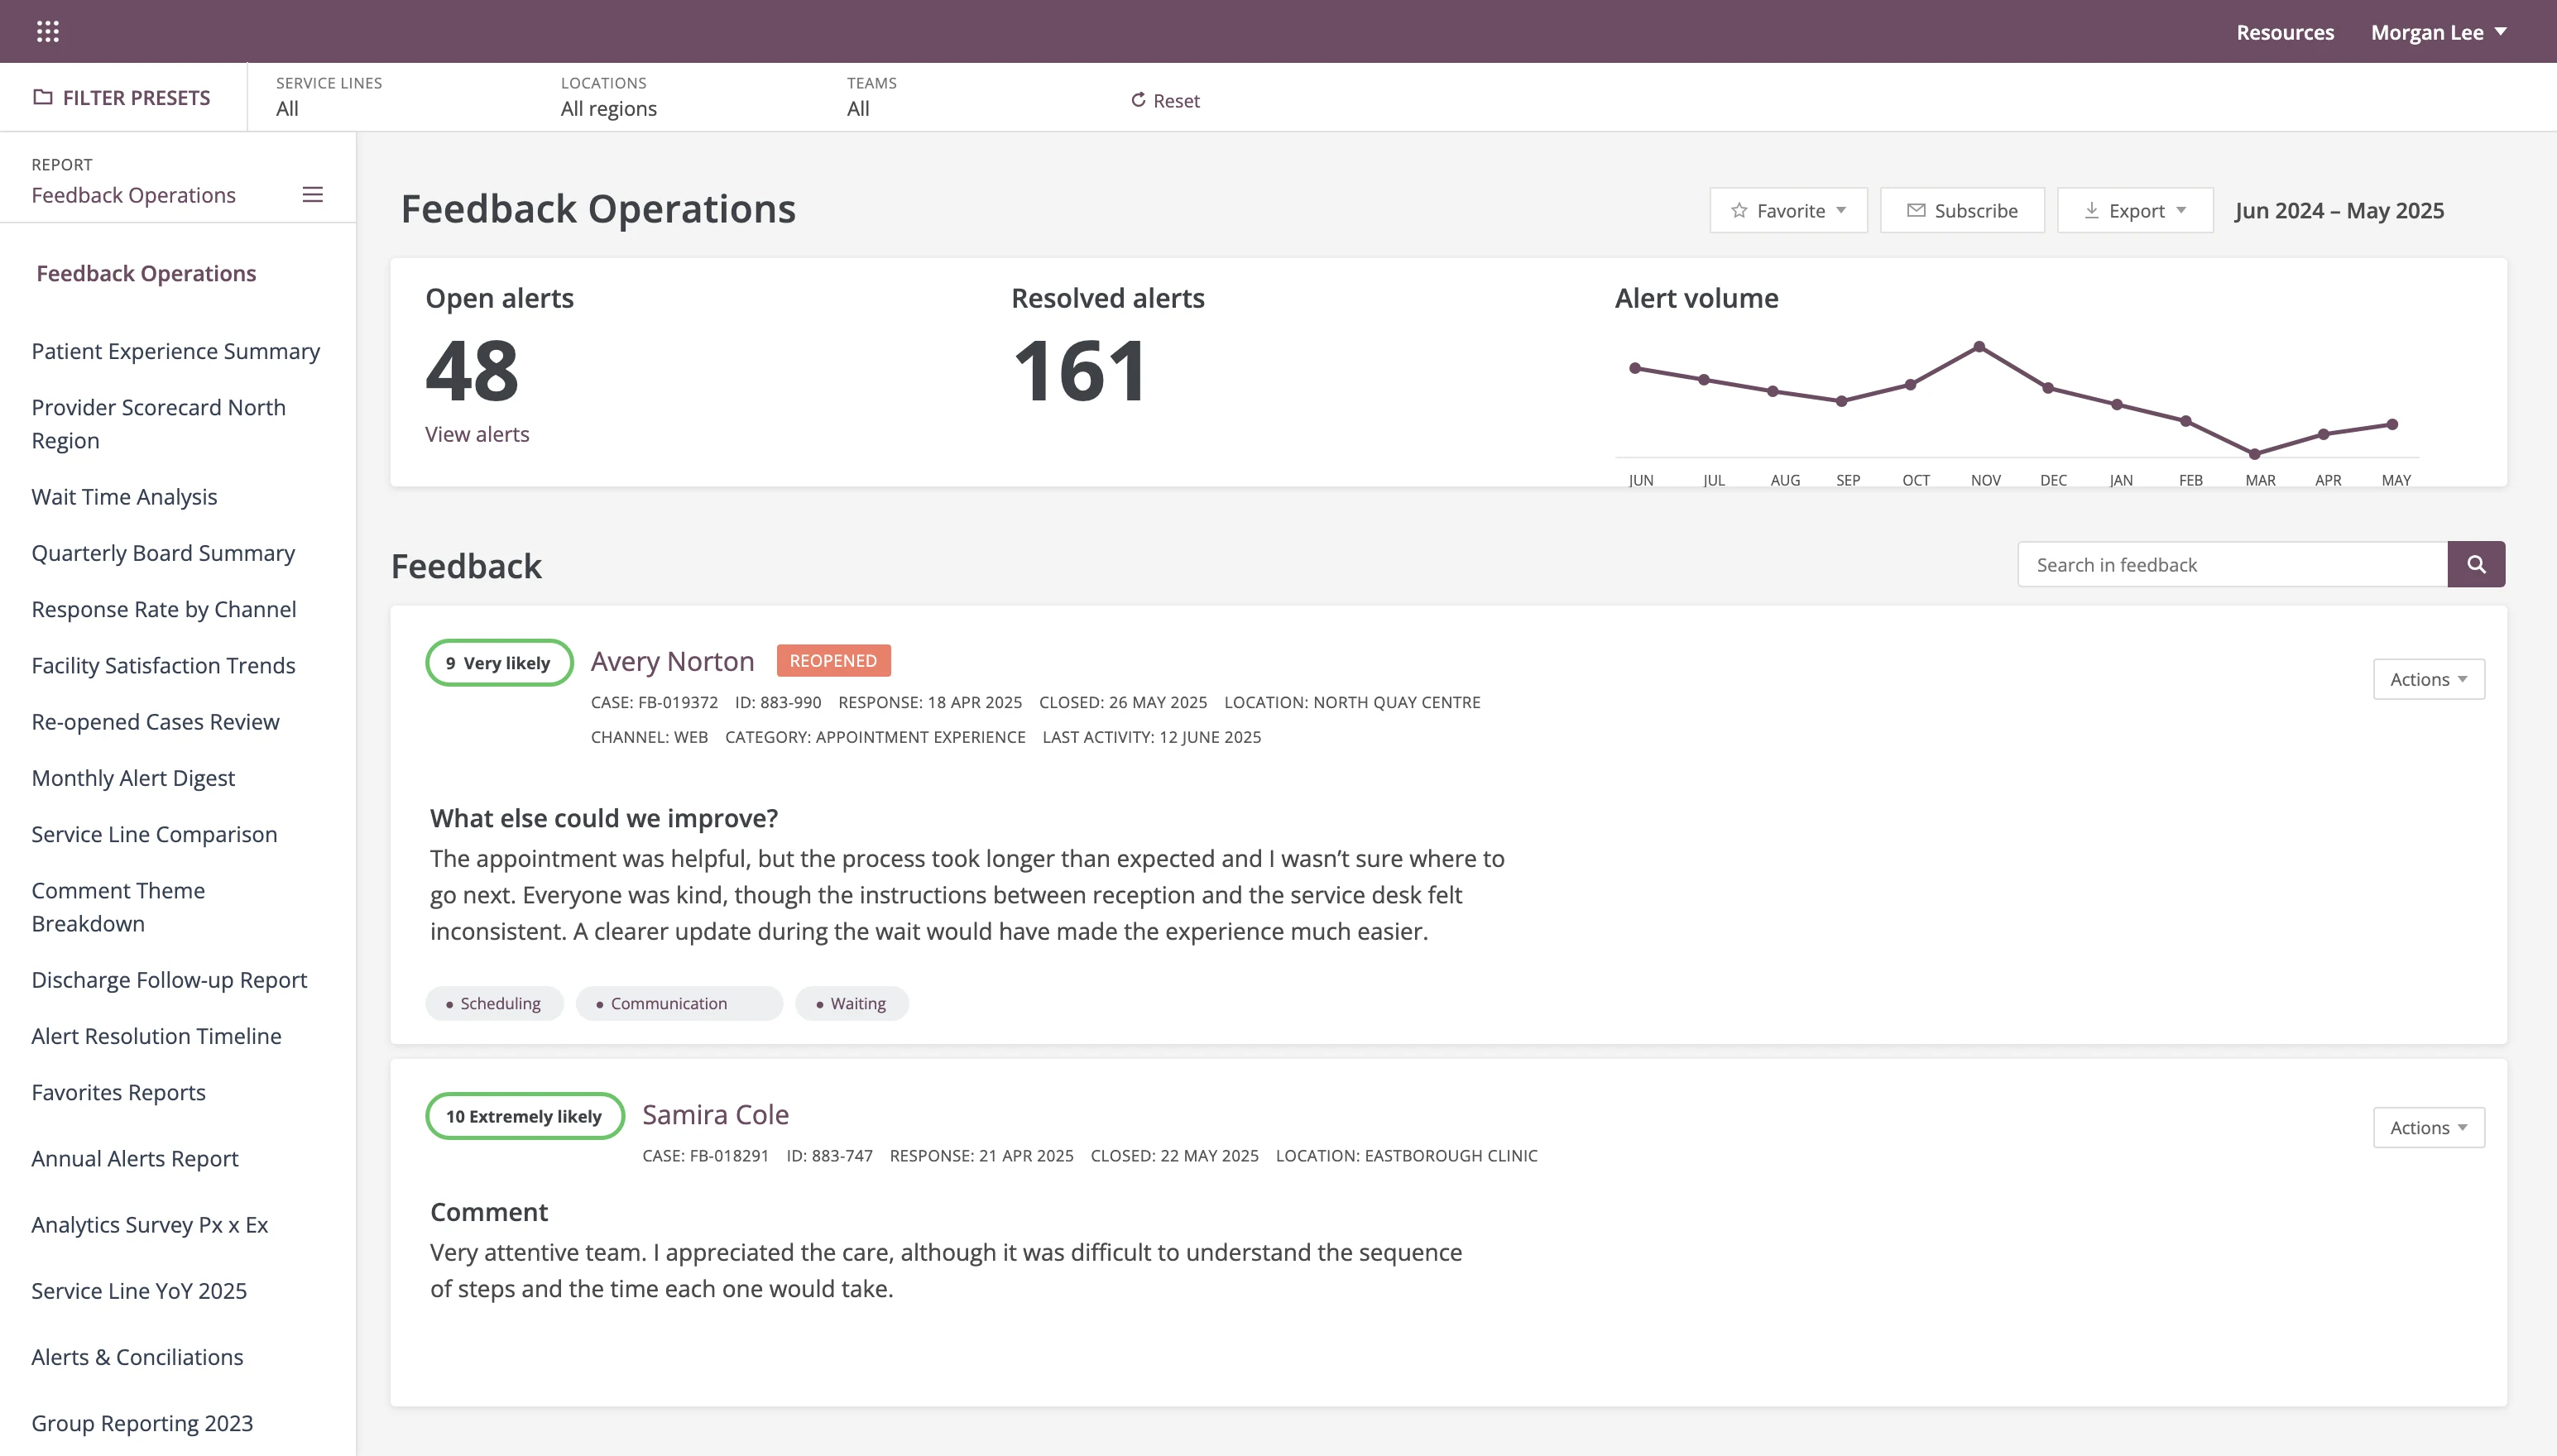Open the app launcher grid icon
Image resolution: width=2557 pixels, height=1456 pixels.
[x=47, y=32]
